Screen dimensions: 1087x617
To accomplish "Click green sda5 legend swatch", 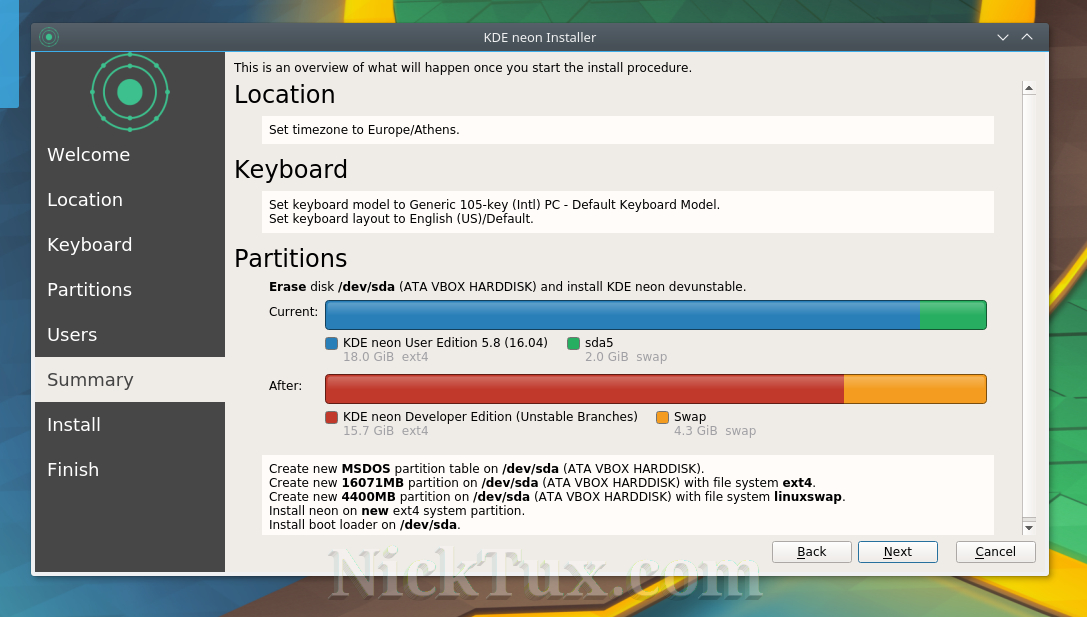I will pos(574,343).
